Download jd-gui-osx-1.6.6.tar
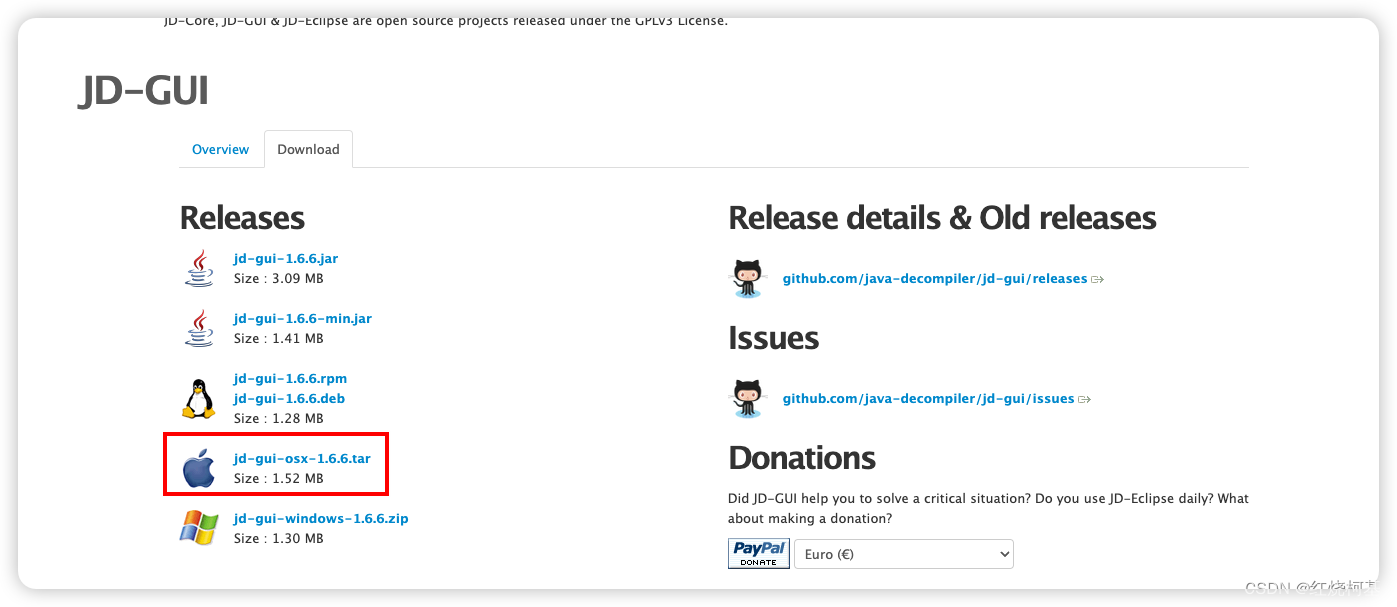 coord(302,458)
